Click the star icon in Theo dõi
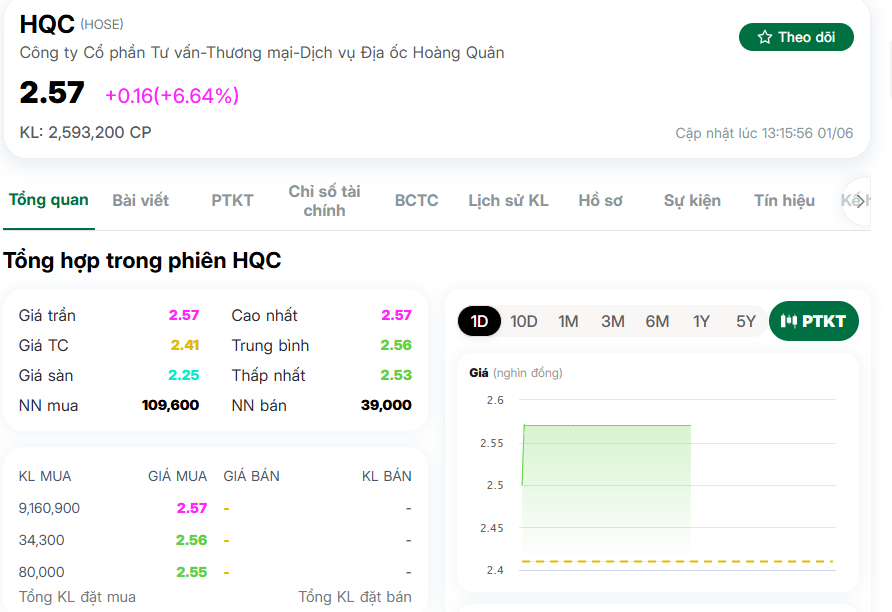The image size is (892, 612). (765, 37)
